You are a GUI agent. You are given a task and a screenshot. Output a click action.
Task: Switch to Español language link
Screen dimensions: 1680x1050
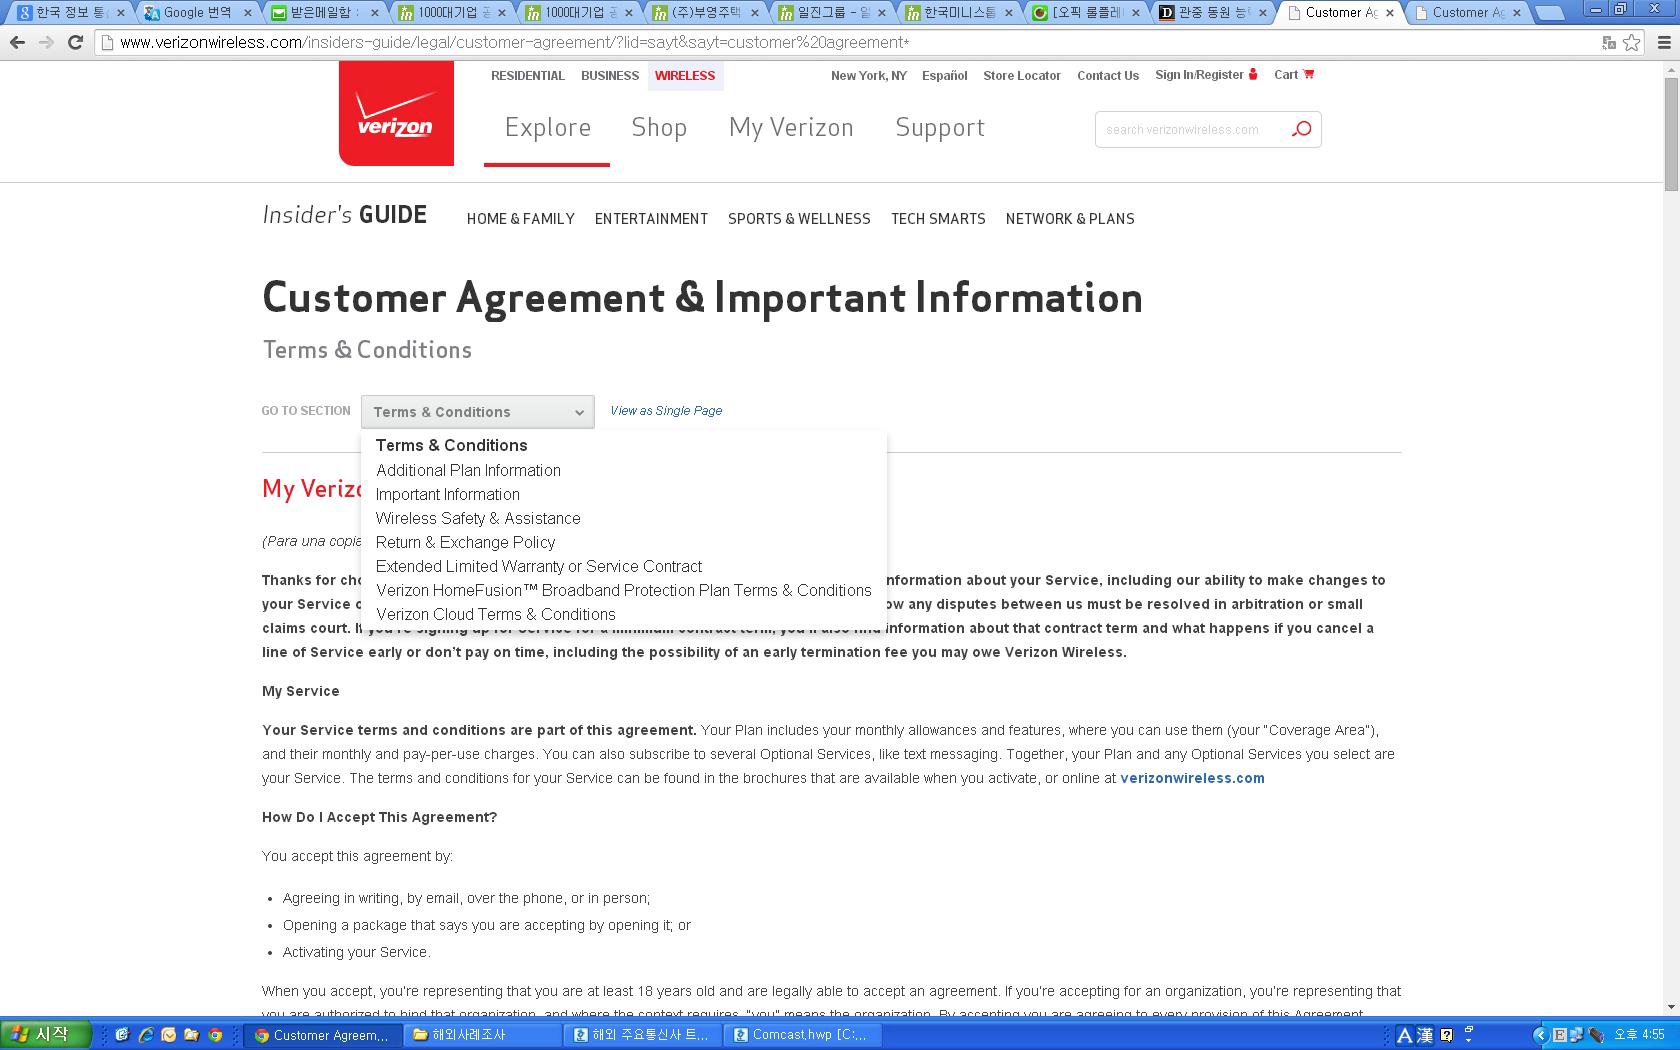coord(944,76)
